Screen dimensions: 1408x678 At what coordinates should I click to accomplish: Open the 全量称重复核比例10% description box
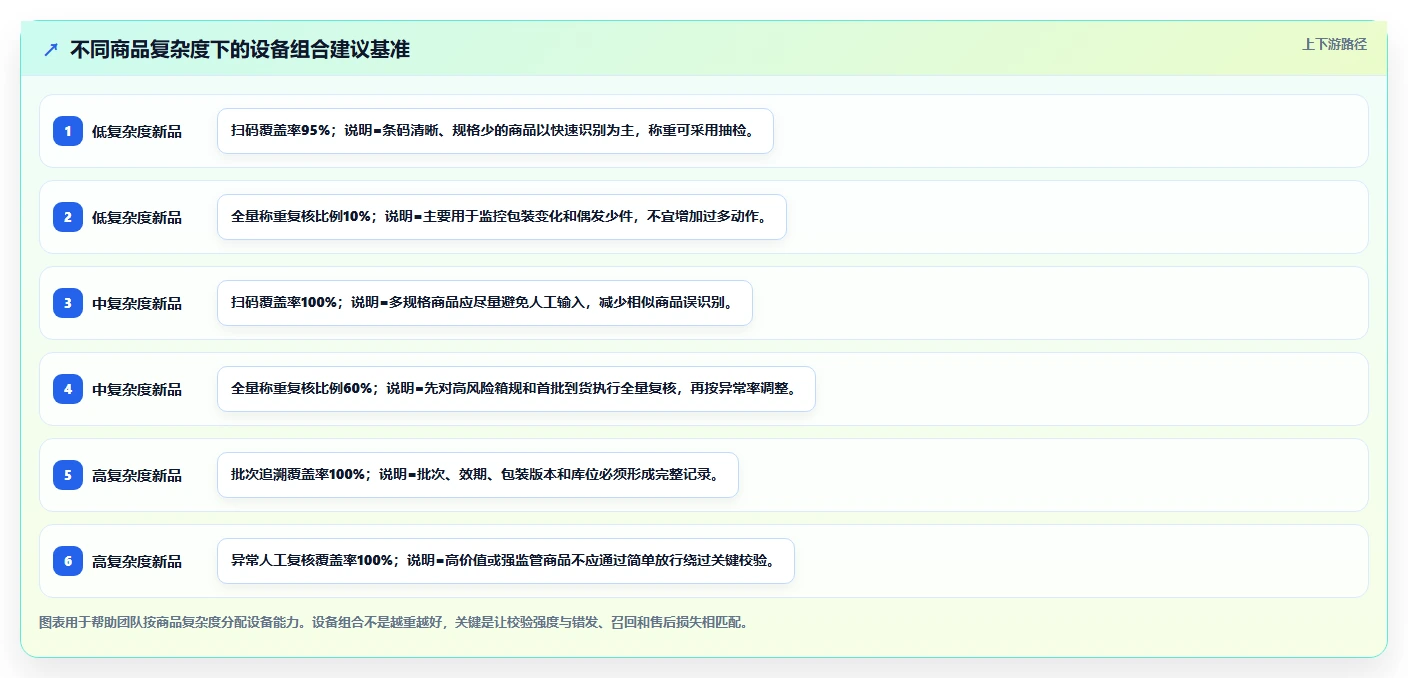(x=502, y=217)
